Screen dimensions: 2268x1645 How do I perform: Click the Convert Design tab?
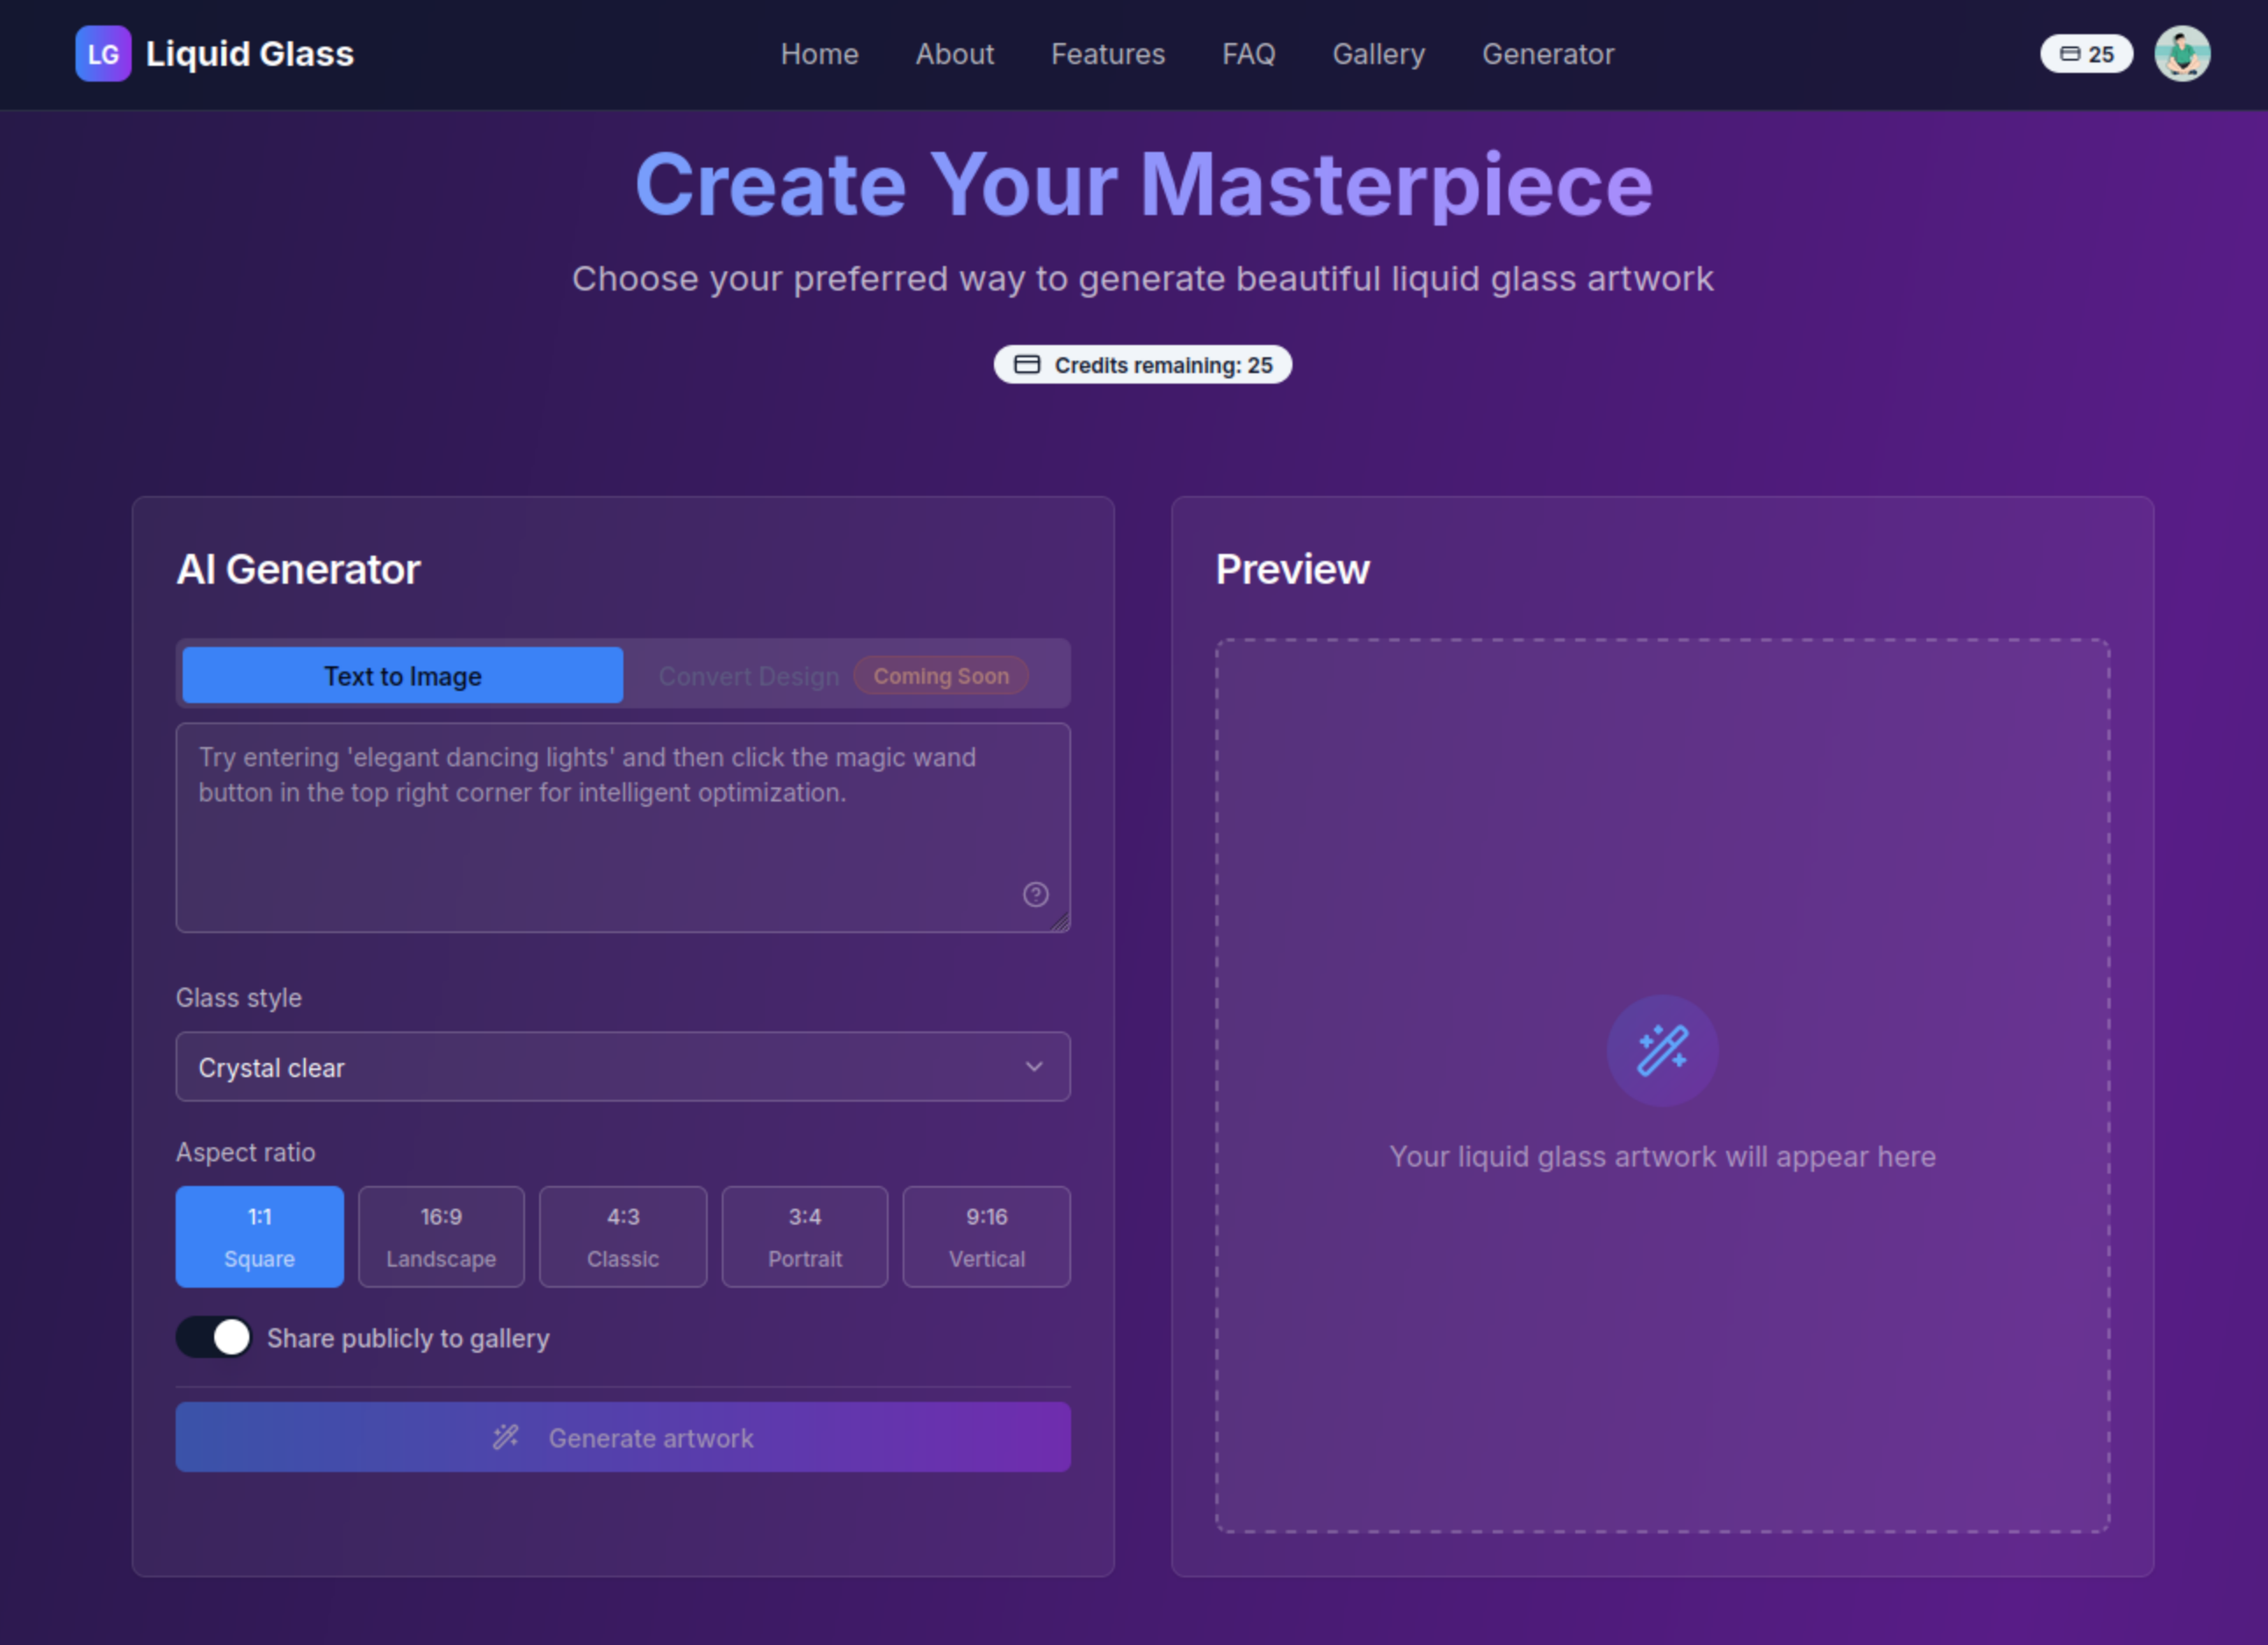(x=843, y=675)
